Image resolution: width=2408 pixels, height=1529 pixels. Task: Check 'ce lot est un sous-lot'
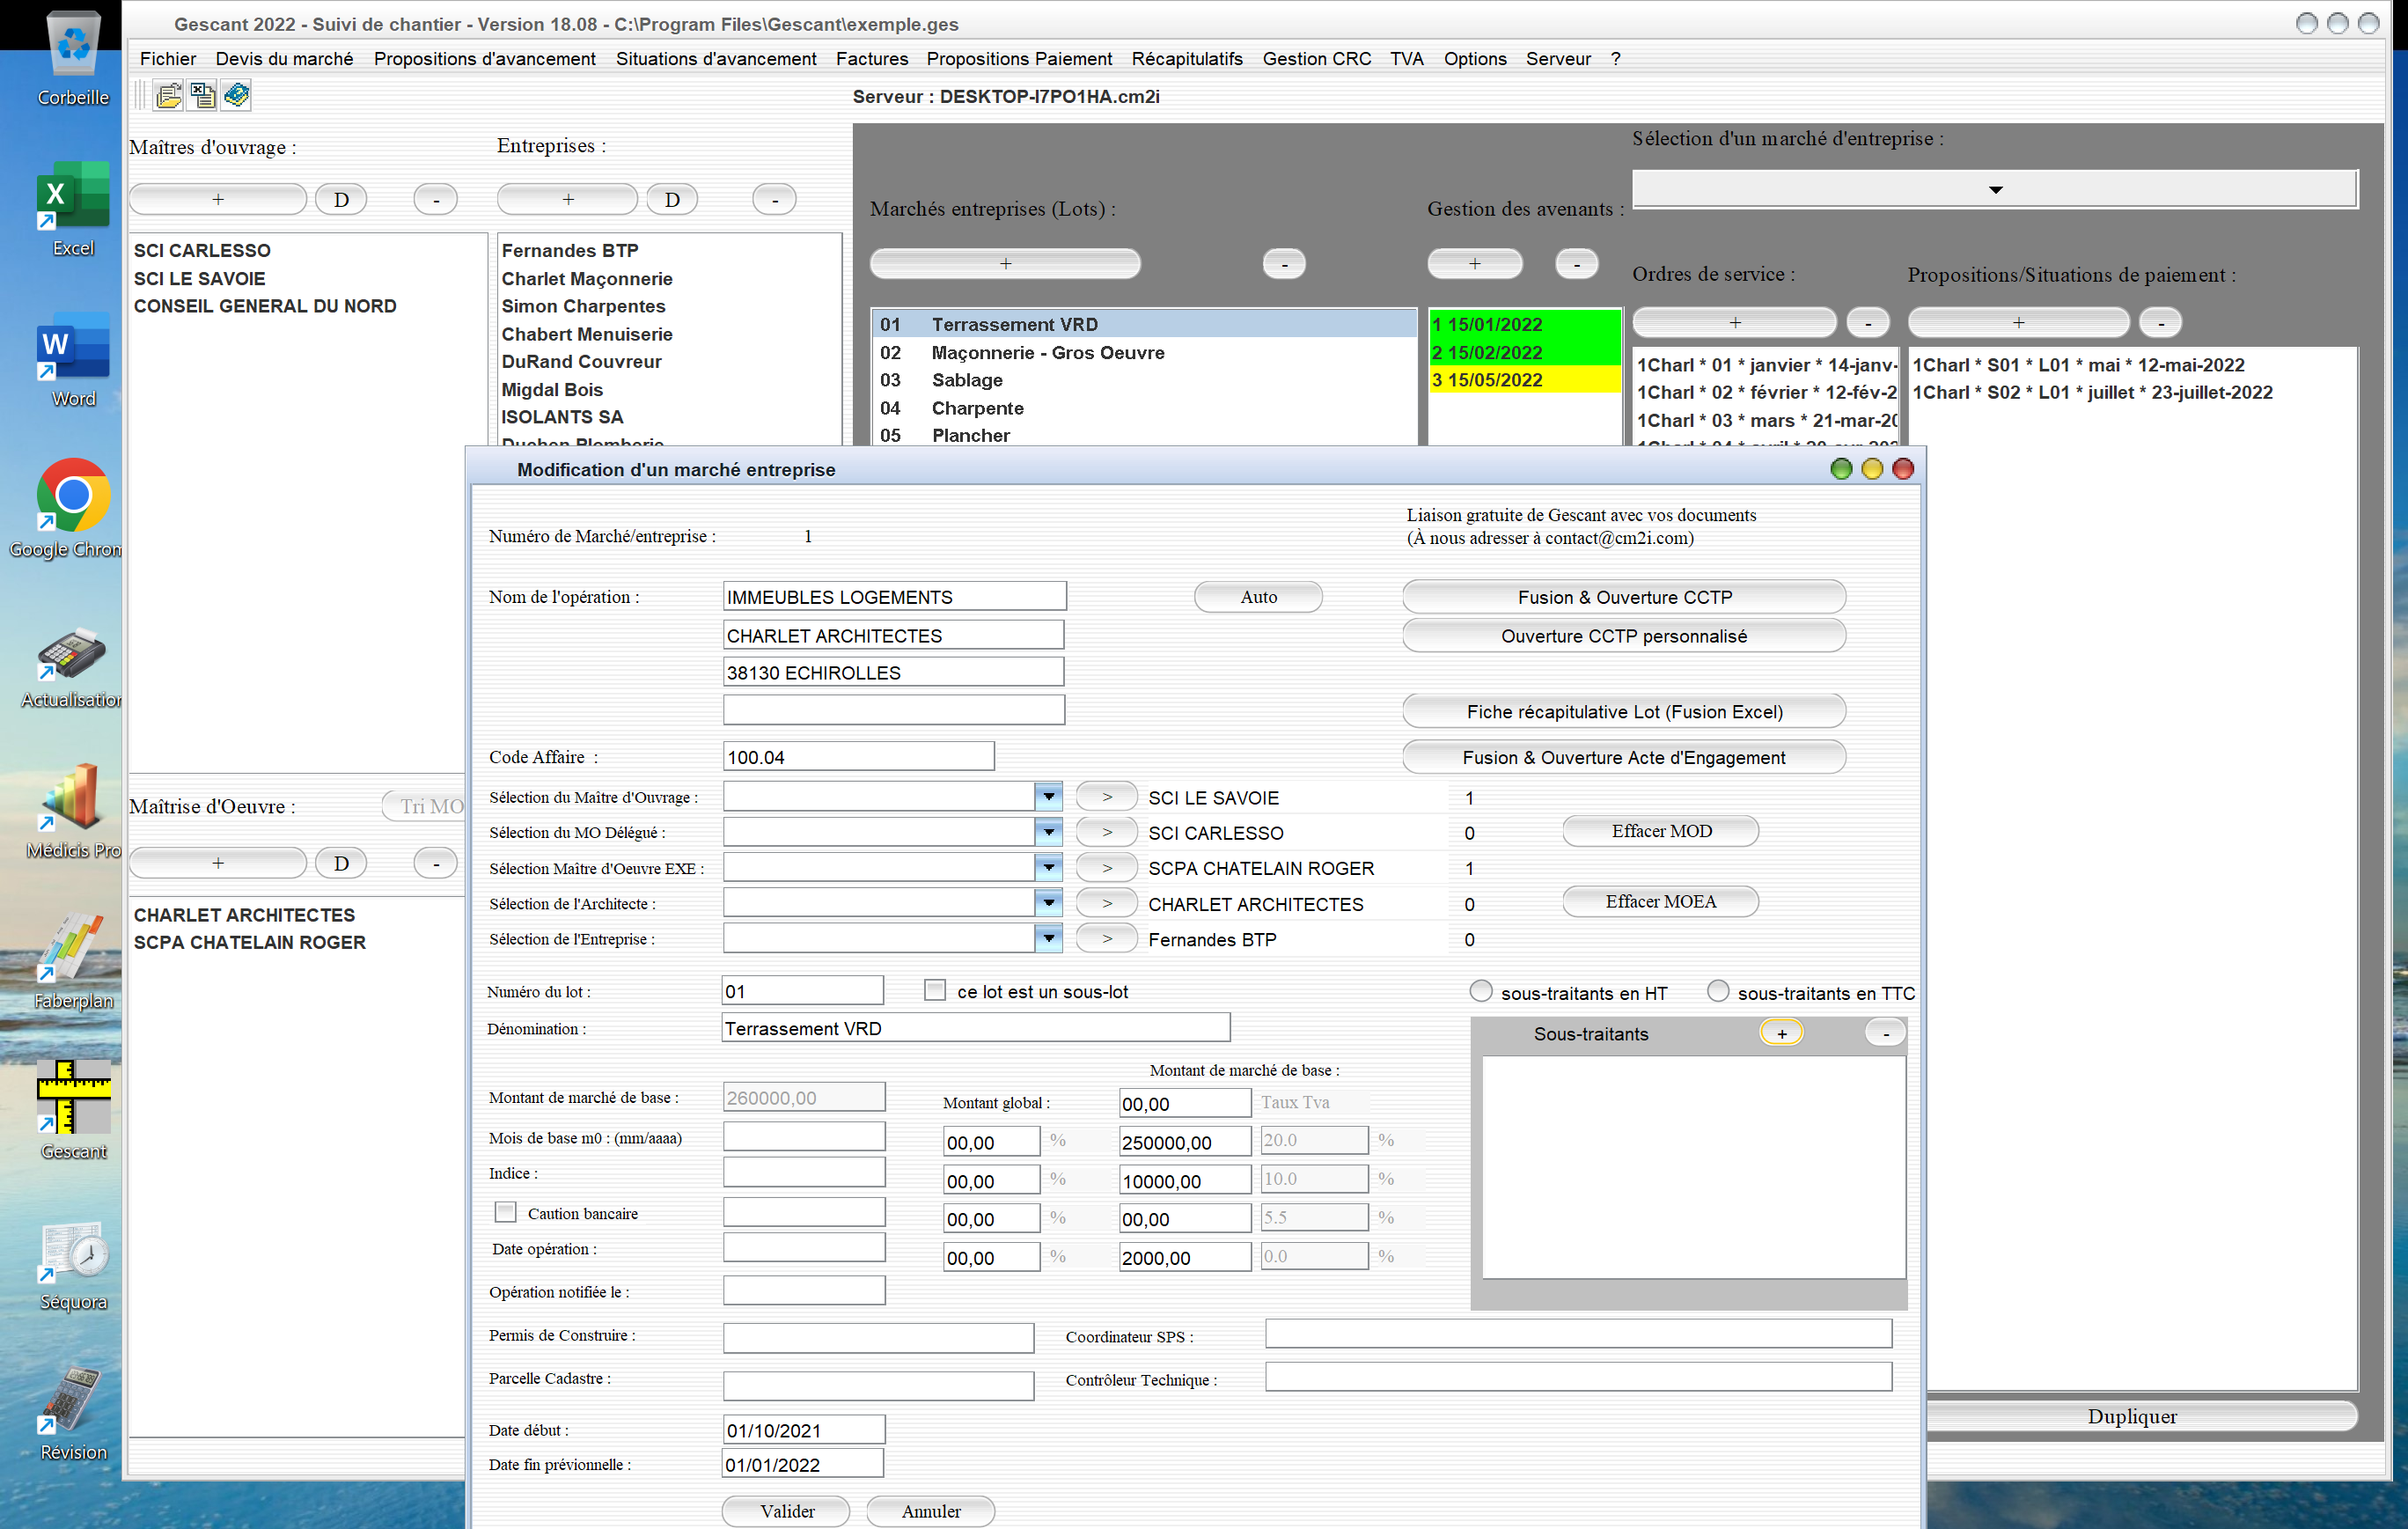[x=935, y=990]
